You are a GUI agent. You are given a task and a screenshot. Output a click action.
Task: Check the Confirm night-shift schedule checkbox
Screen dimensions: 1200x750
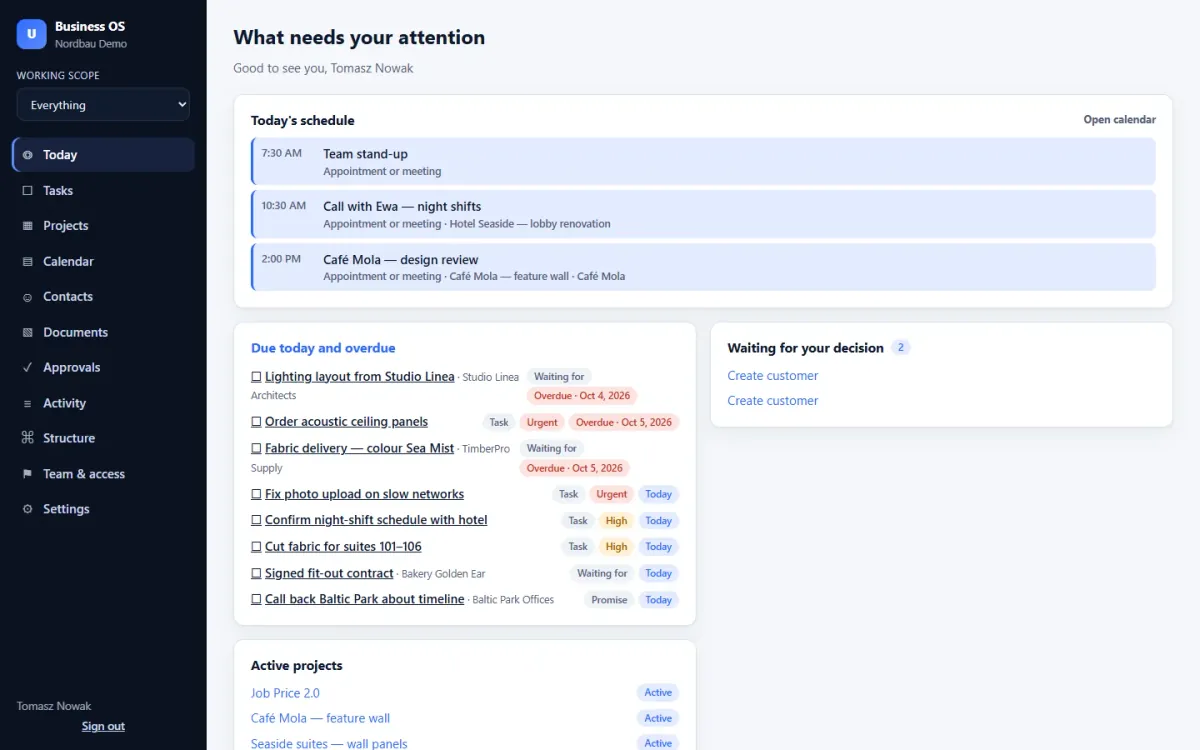tap(256, 521)
